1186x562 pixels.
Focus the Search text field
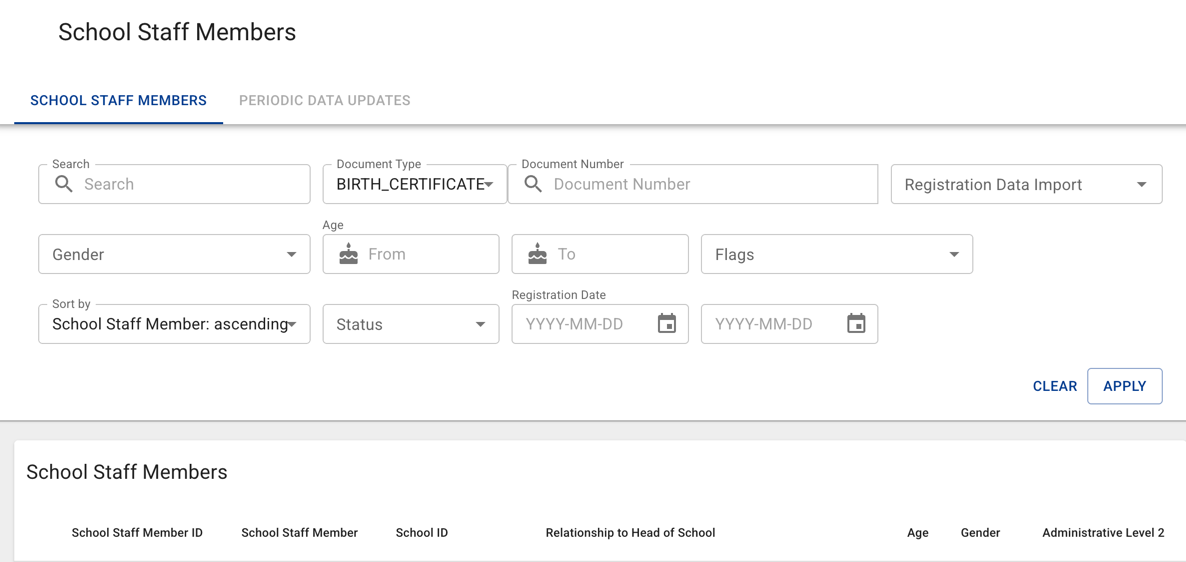pos(190,184)
